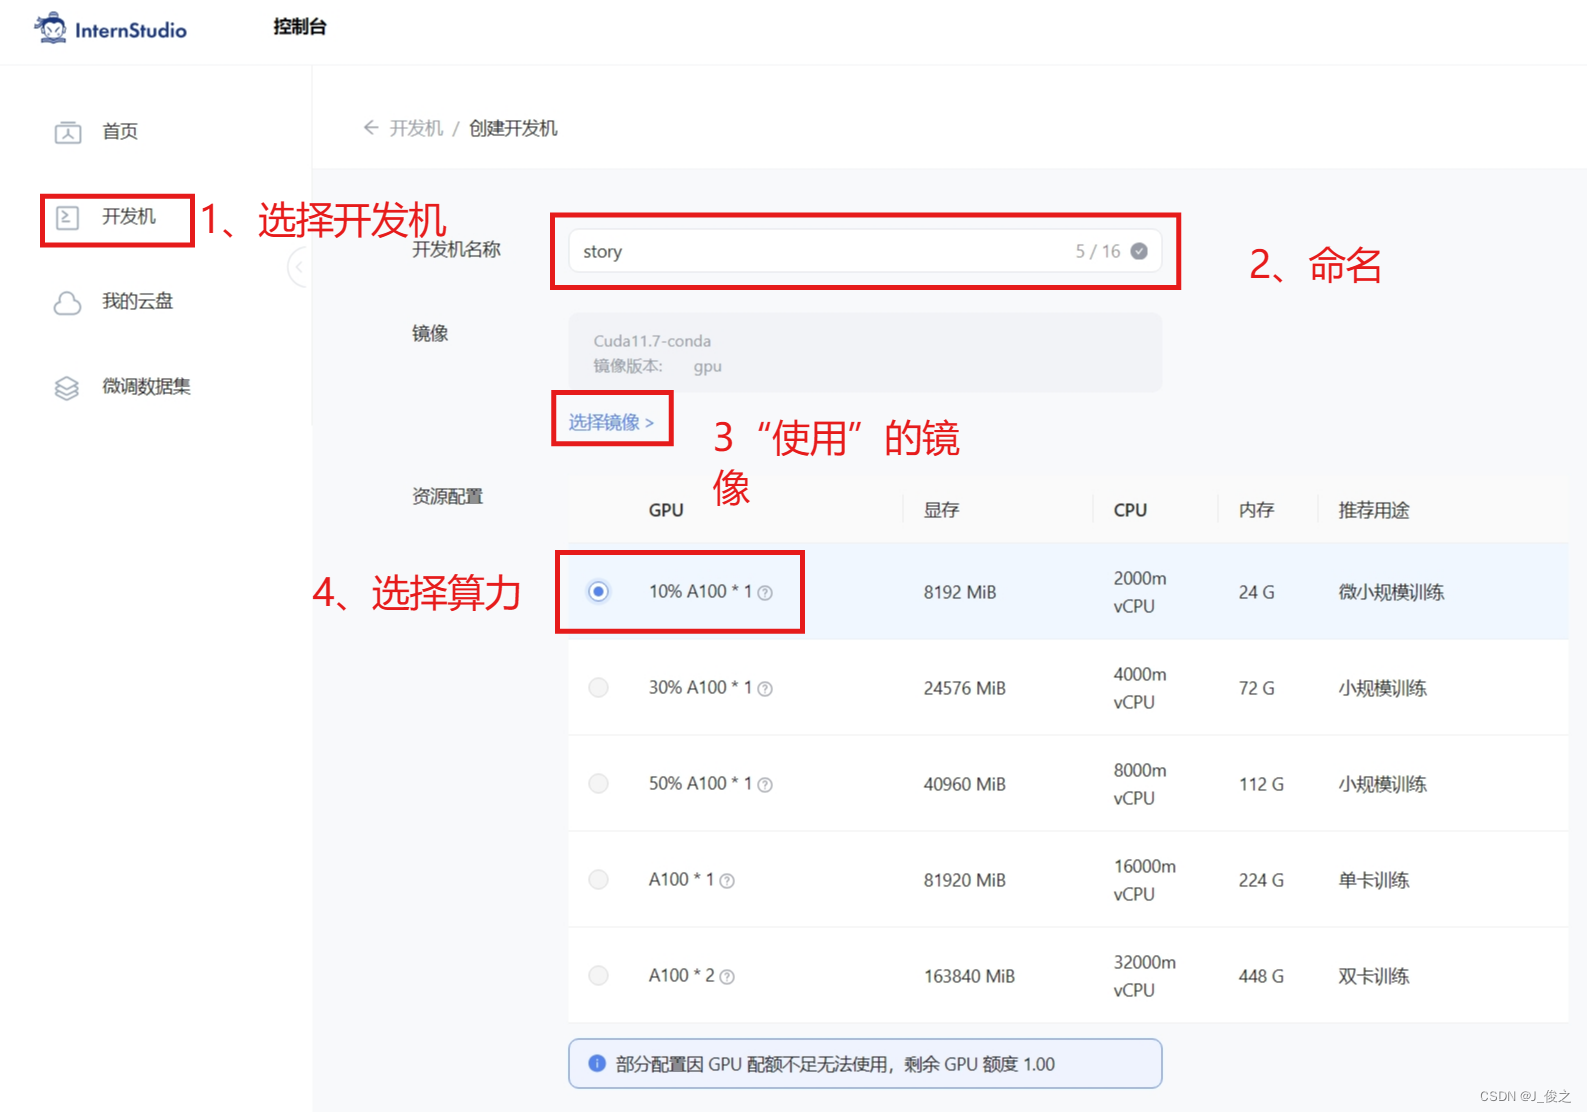The height and width of the screenshot is (1112, 1587).
Task: Click 小规模训练 in the 30% A100 row
Action: (x=1382, y=688)
